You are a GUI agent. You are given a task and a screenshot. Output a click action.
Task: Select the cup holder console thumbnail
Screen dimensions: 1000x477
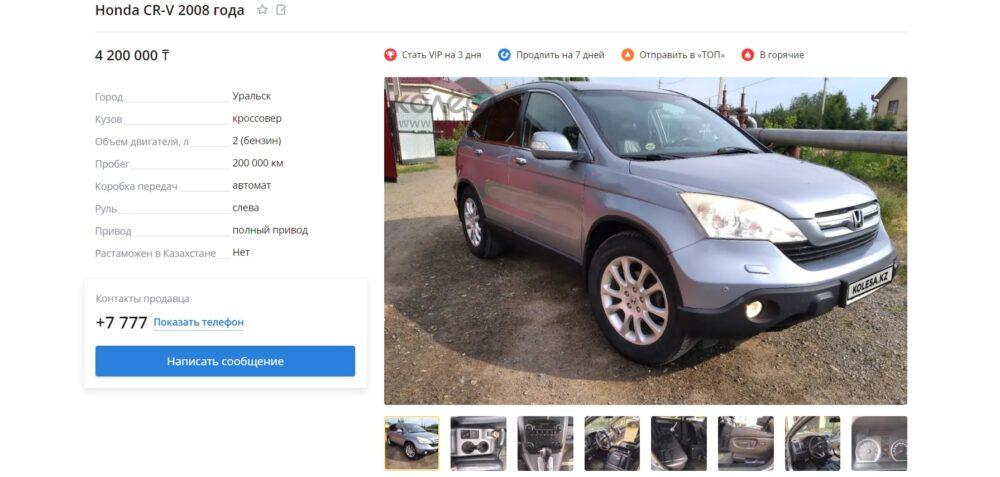pos(478,444)
